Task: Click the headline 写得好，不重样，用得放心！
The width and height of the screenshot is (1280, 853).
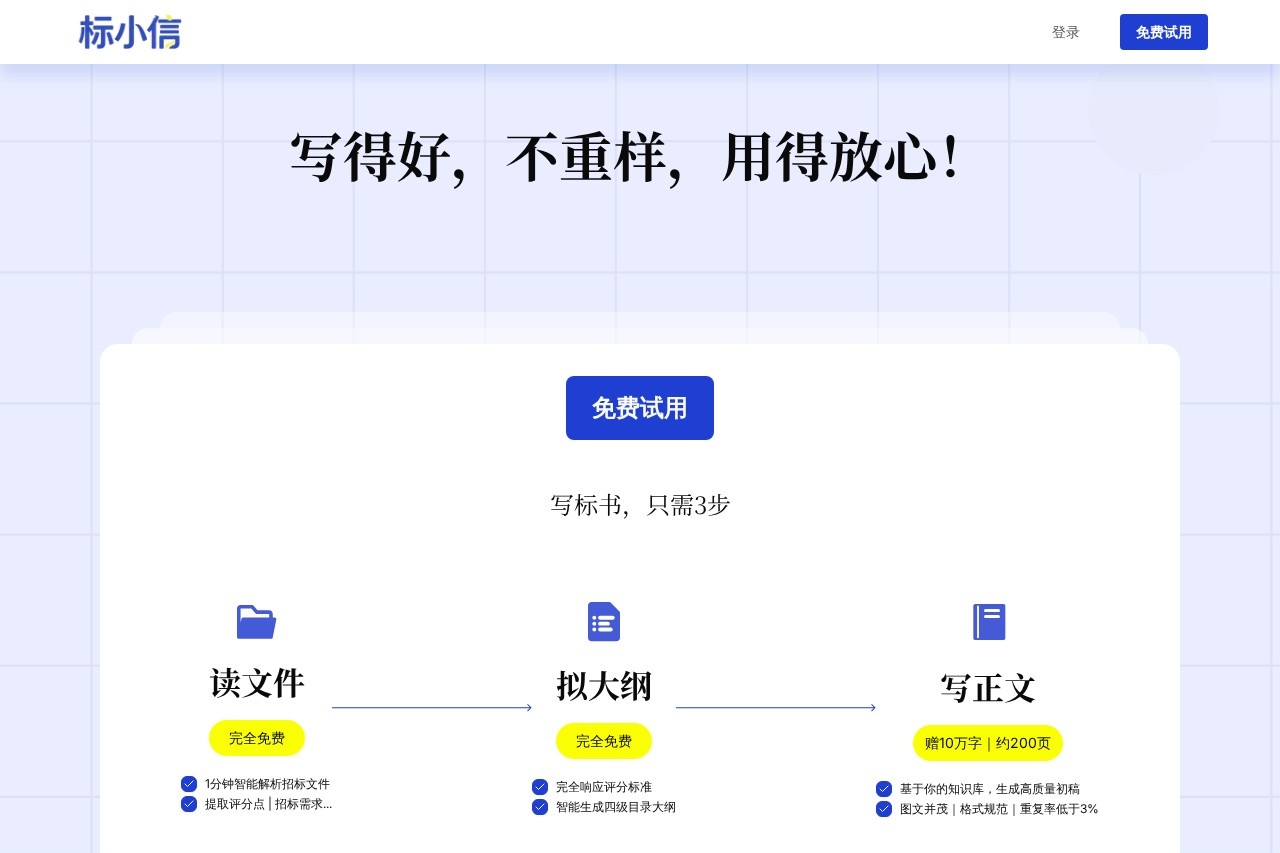Action: [627, 158]
